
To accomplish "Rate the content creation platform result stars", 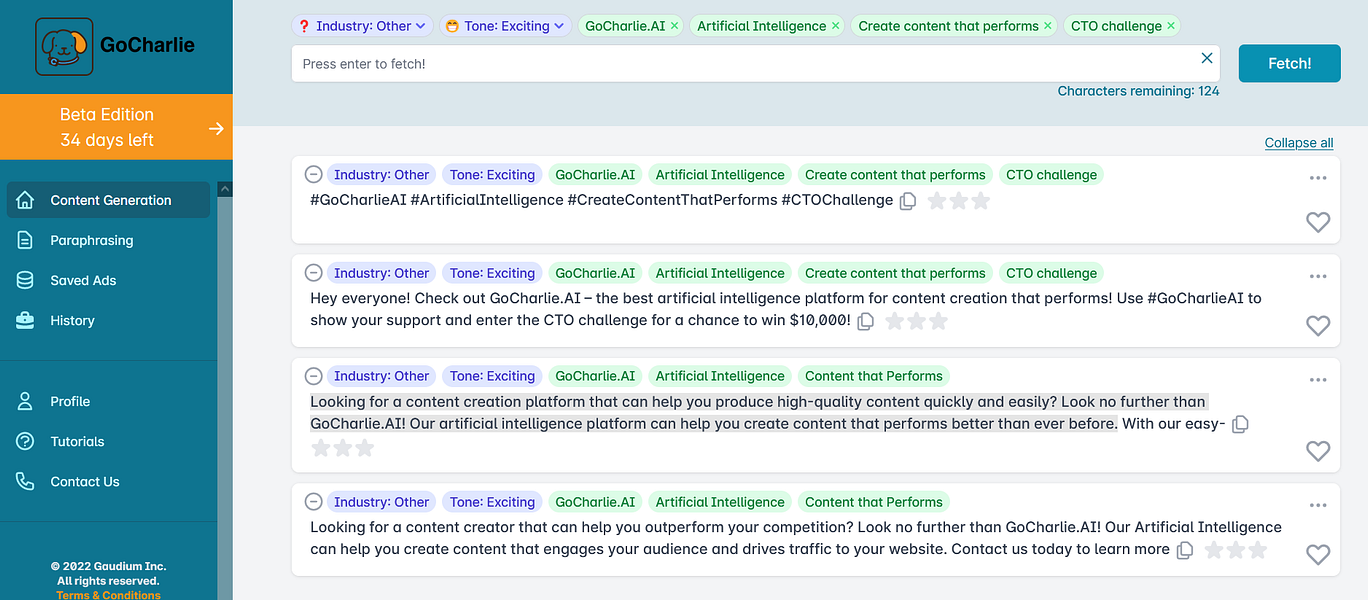I will pyautogui.click(x=343, y=448).
